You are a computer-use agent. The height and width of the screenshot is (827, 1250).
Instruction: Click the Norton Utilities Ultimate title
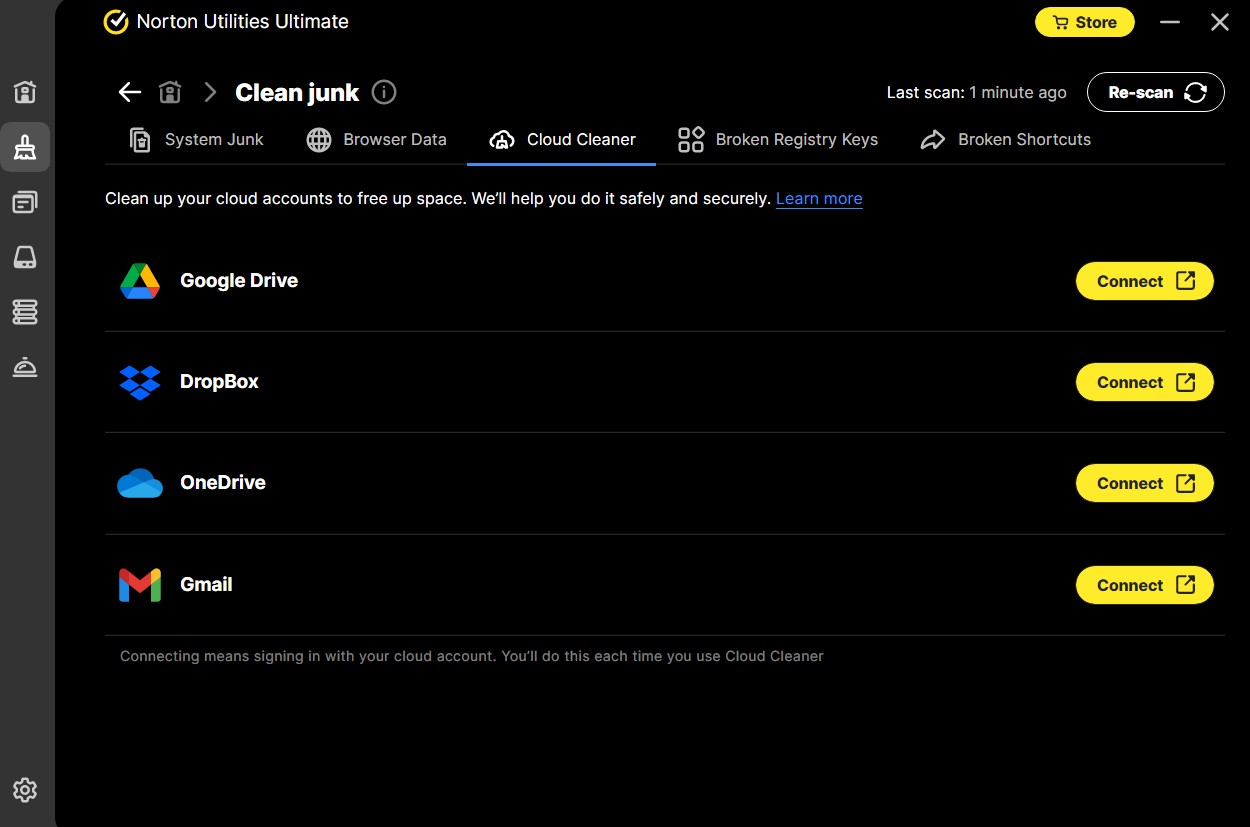(x=243, y=22)
